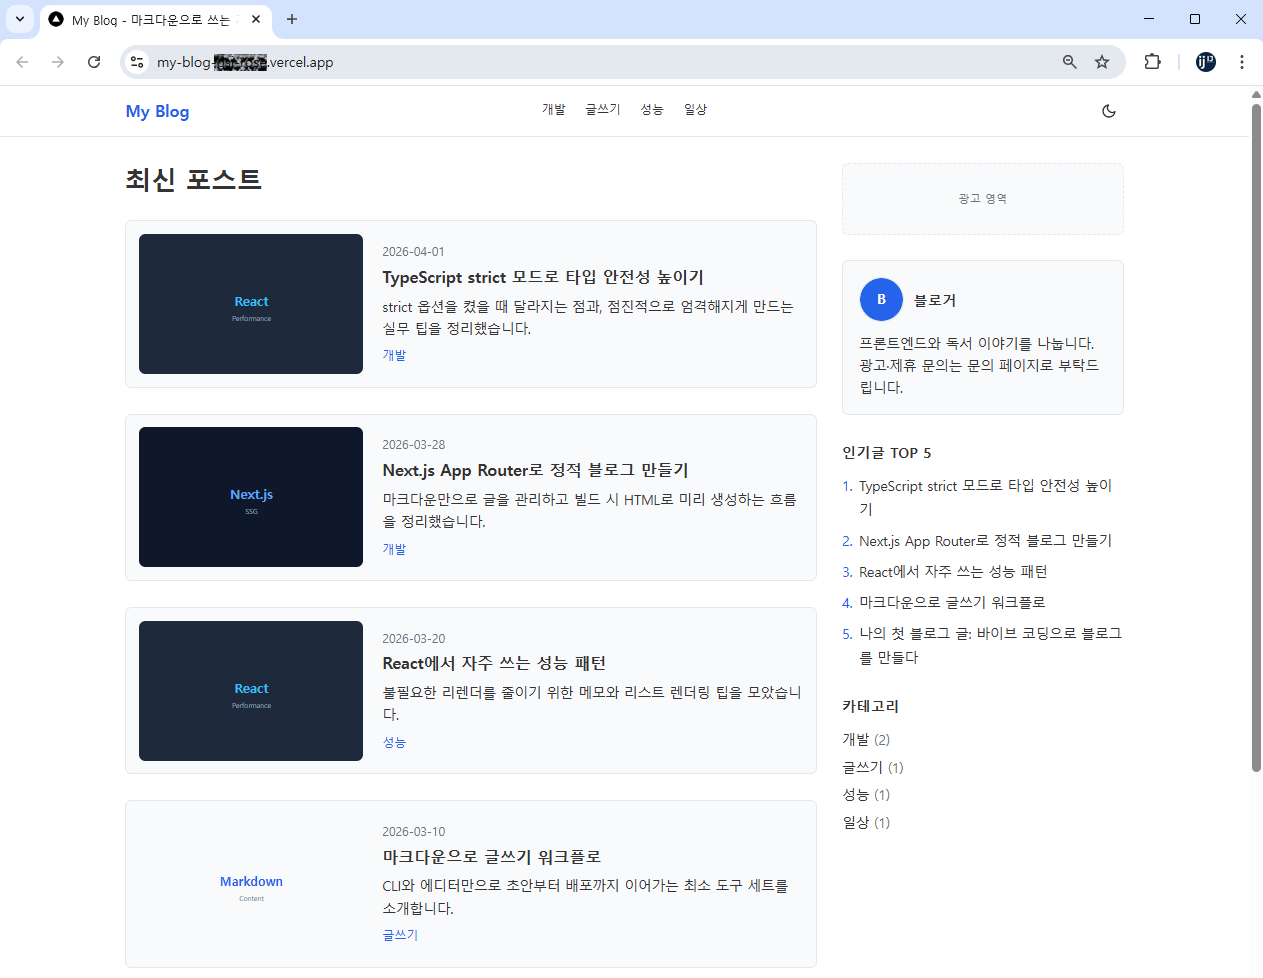
Task: Click the blue 'B' blogger avatar icon
Action: (x=881, y=299)
